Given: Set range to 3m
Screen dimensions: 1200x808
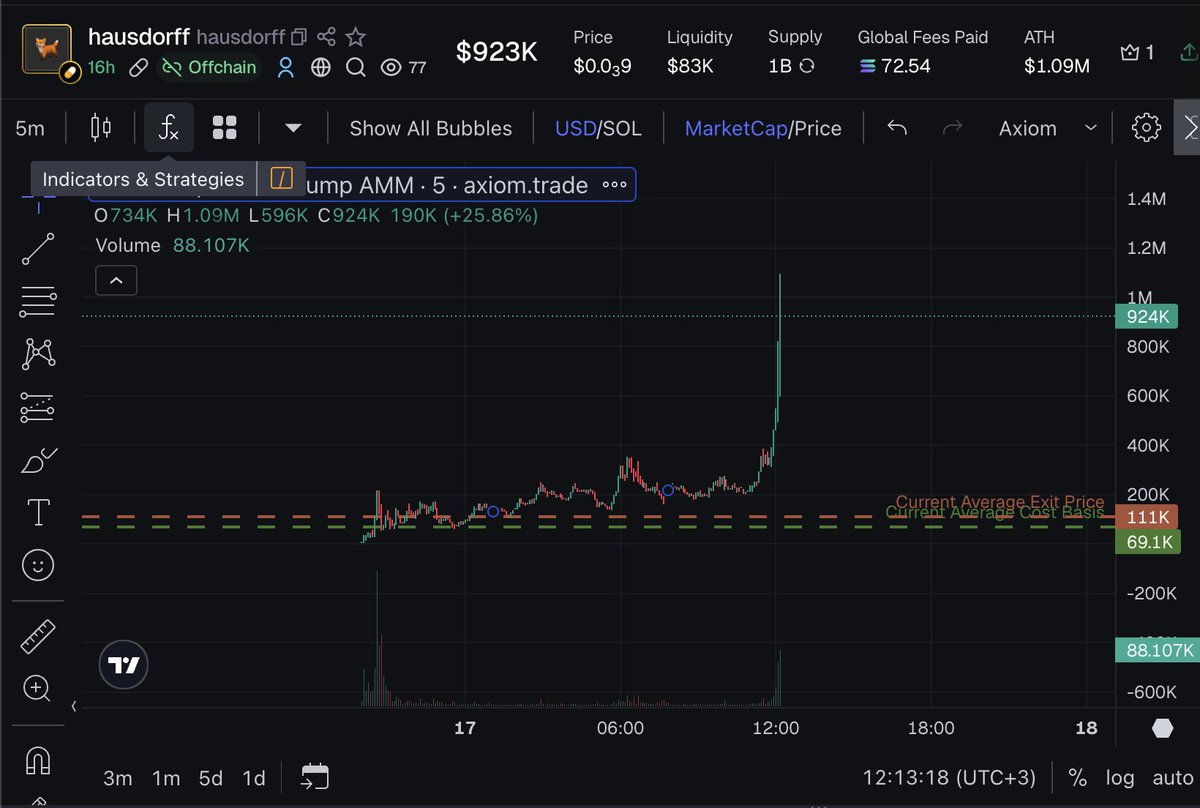Looking at the screenshot, I should coord(118,778).
